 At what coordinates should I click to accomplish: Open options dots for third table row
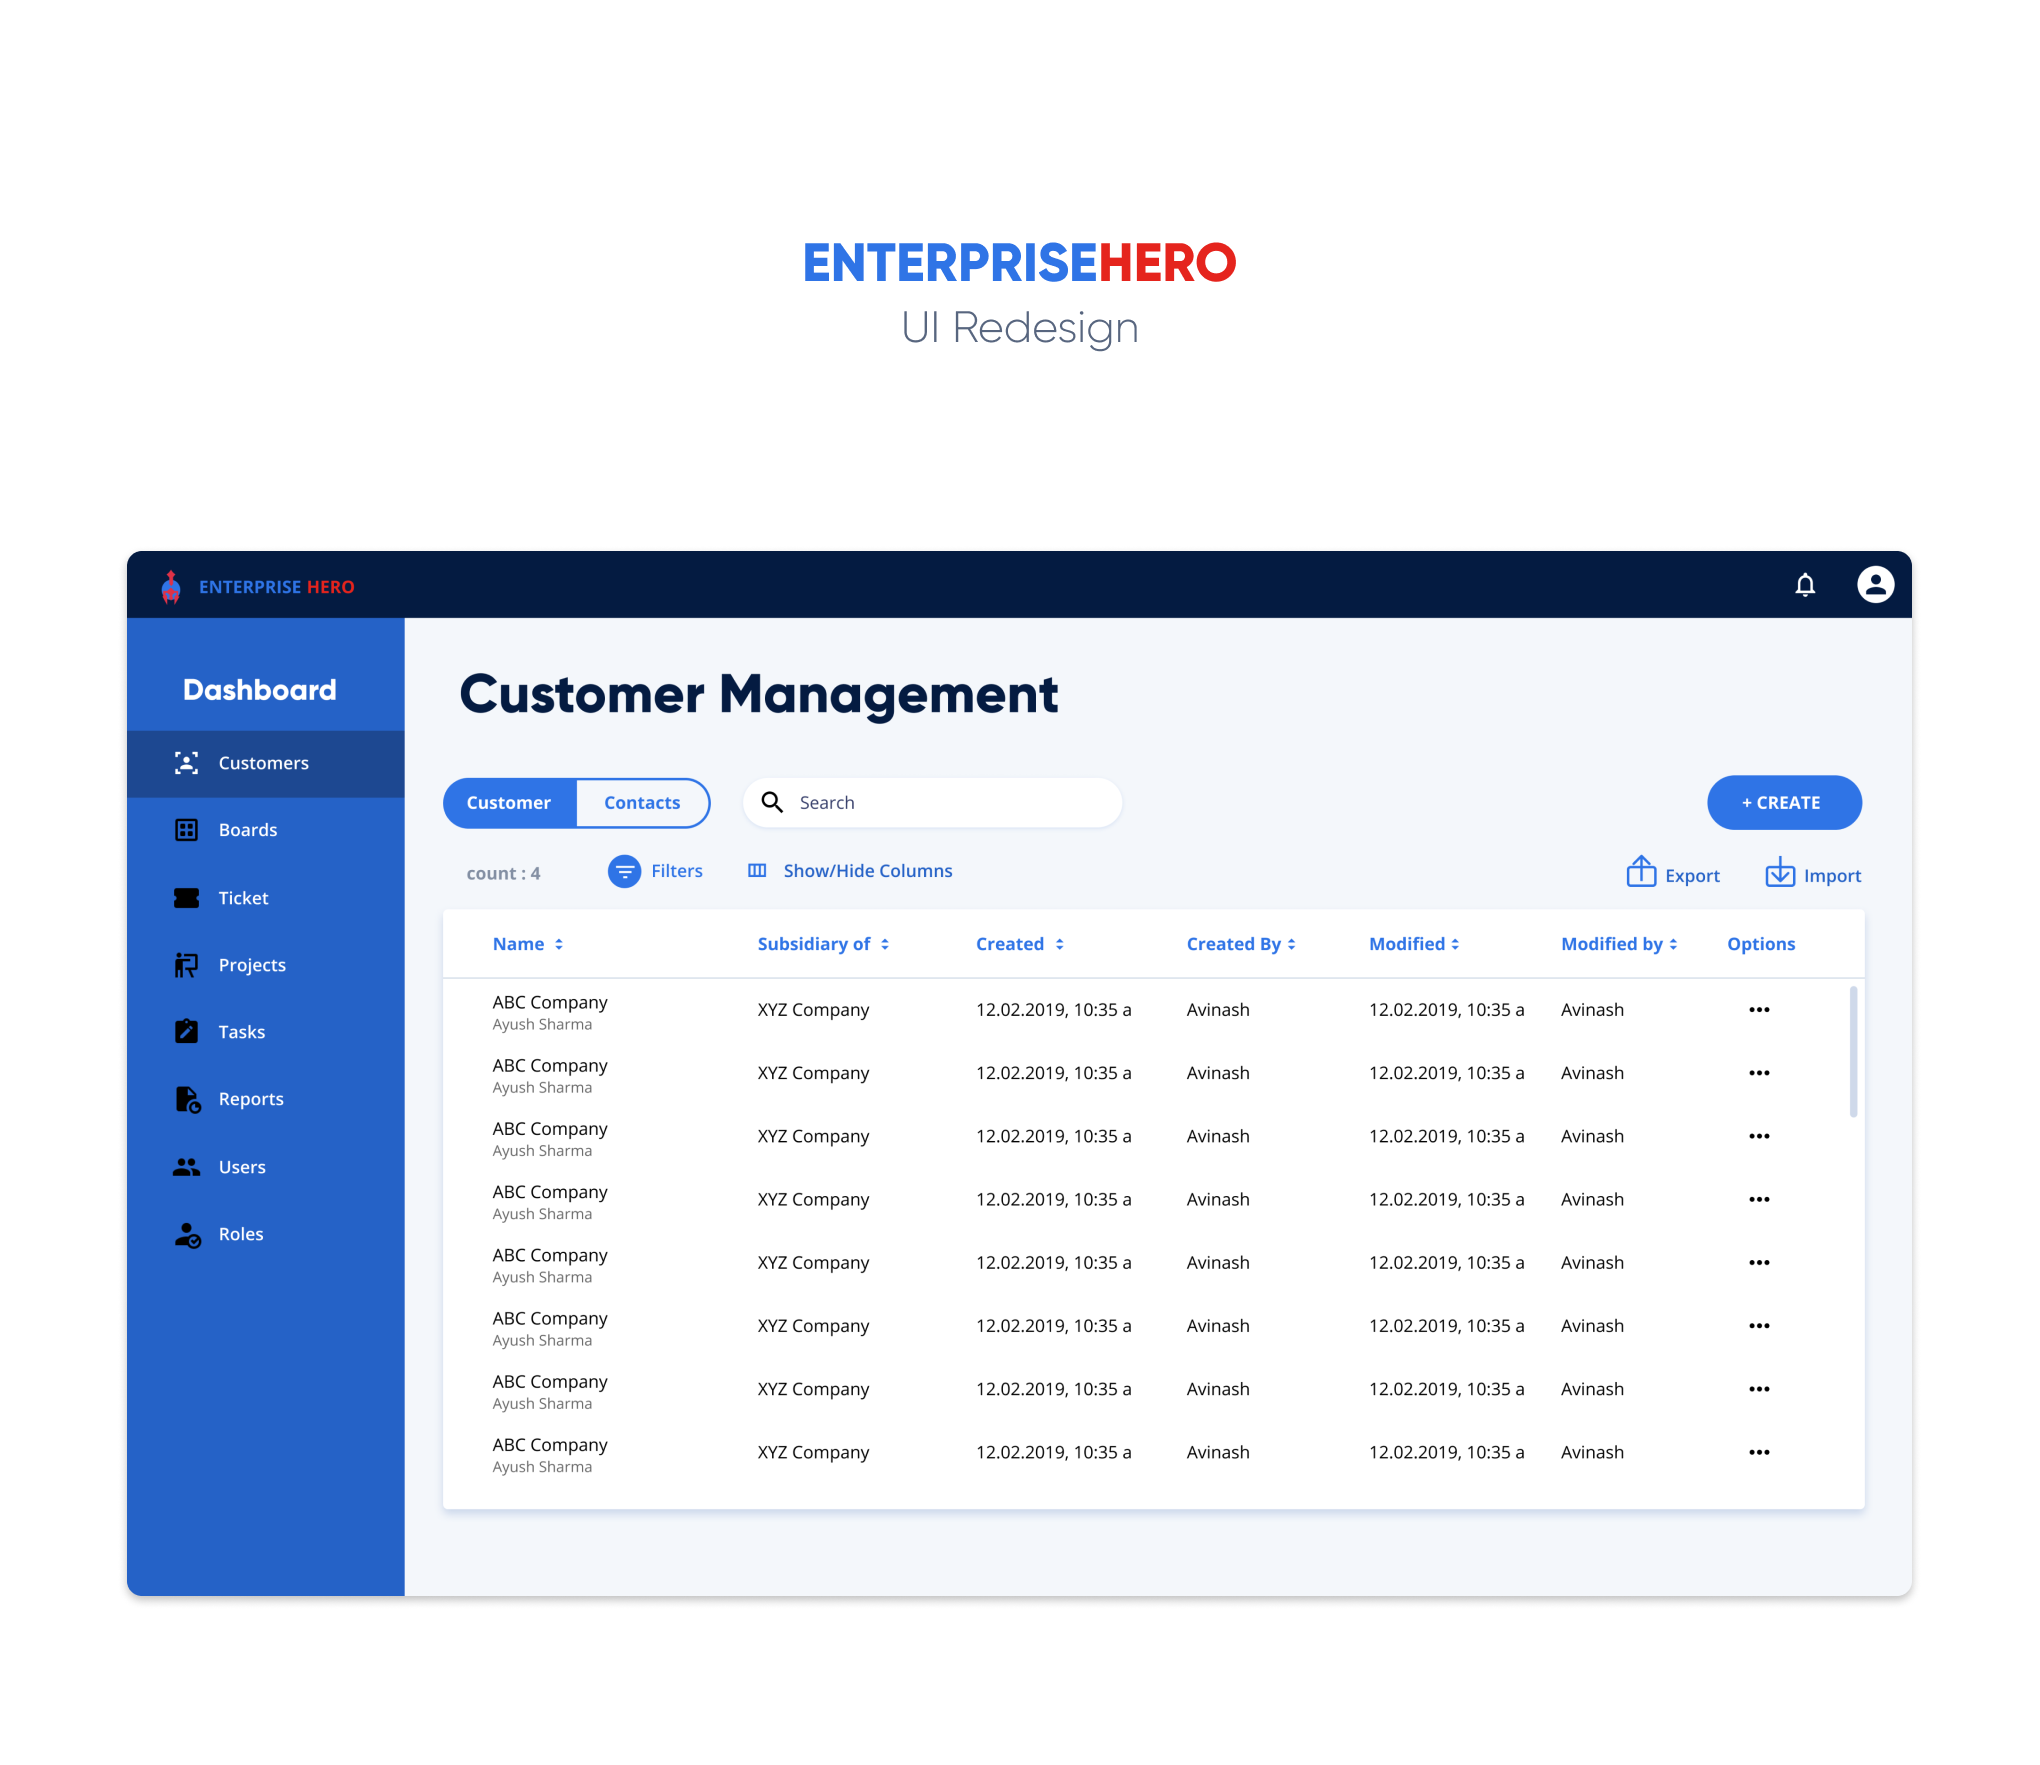(x=1759, y=1136)
